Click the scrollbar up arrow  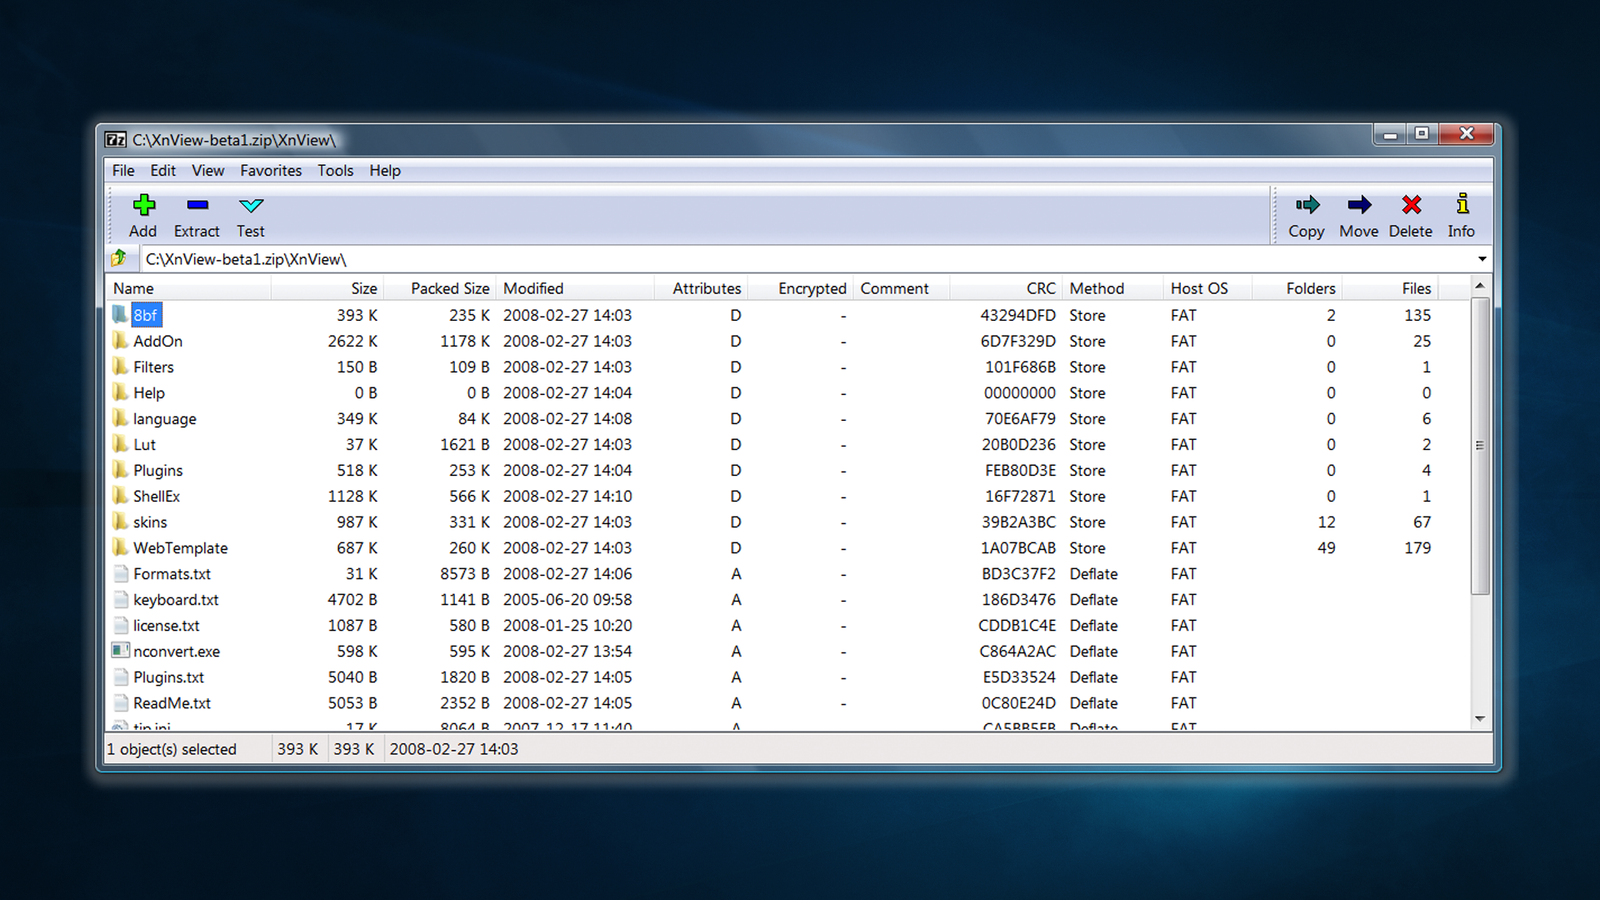[1480, 286]
